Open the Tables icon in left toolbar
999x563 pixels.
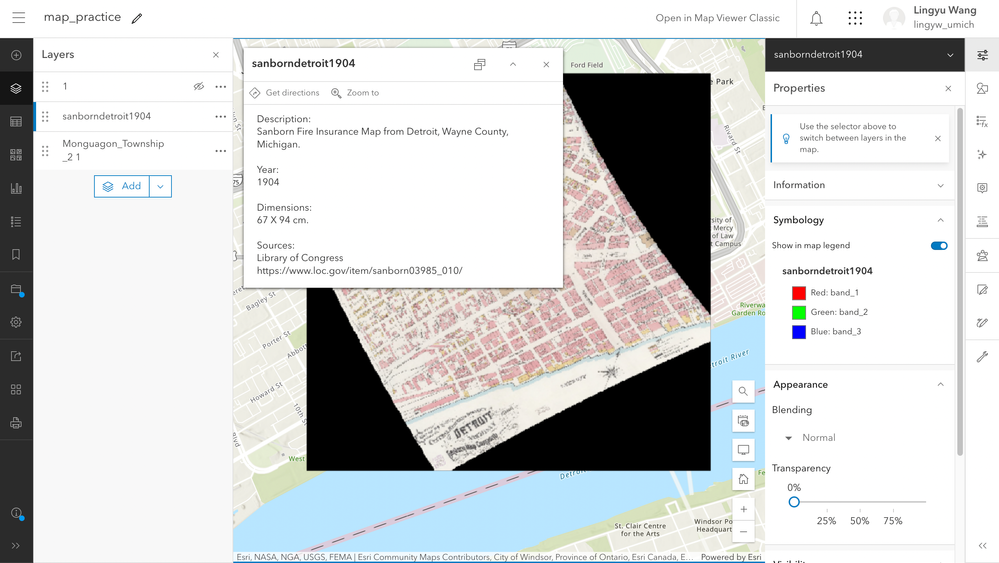[x=17, y=122]
